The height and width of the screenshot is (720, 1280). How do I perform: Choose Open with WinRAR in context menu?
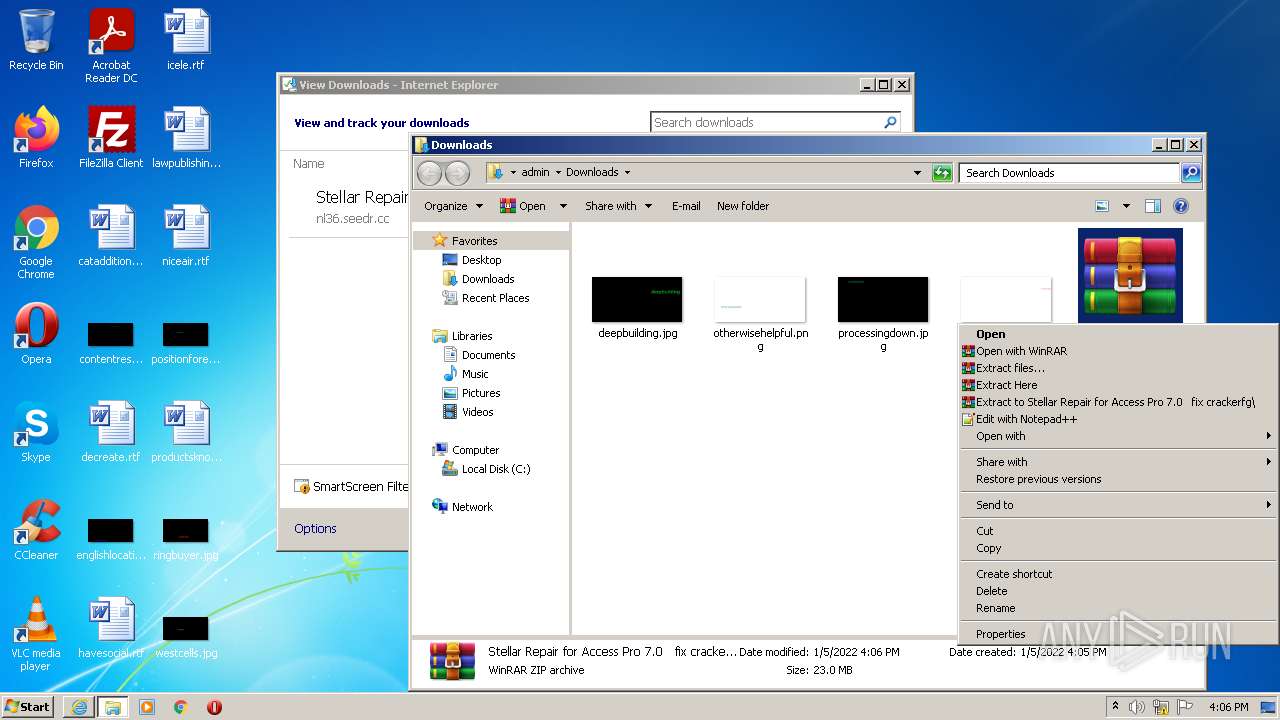[1118, 351]
